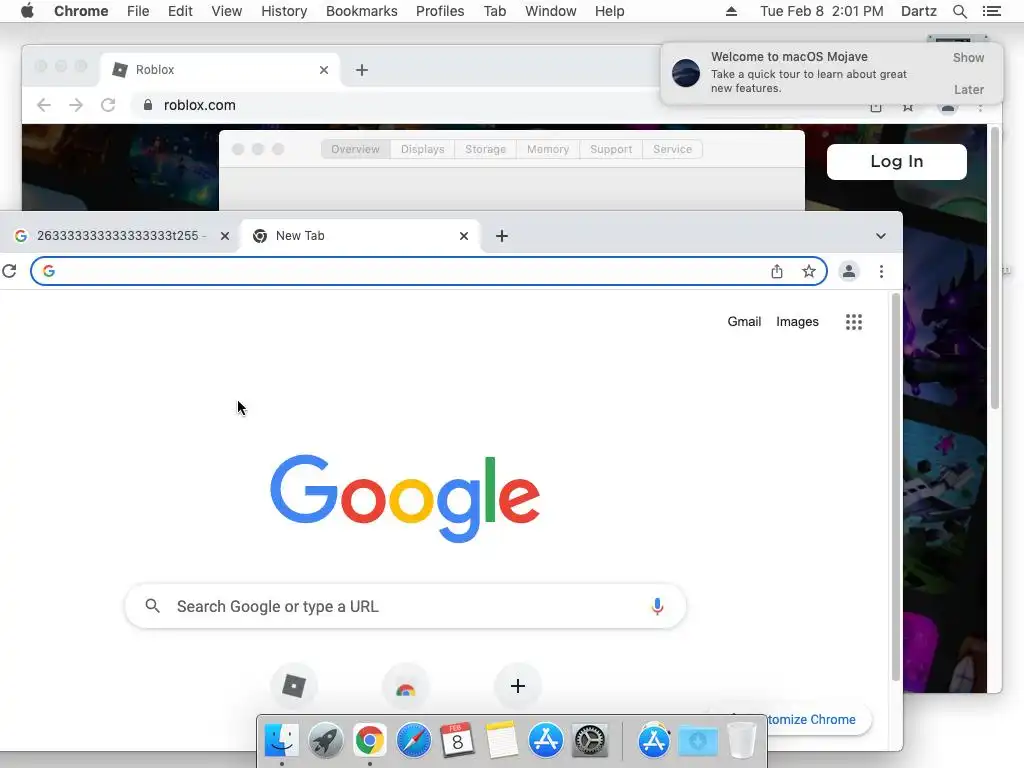Screen dimensions: 1024x768
Task: Open Gmail link
Action: pyautogui.click(x=744, y=322)
